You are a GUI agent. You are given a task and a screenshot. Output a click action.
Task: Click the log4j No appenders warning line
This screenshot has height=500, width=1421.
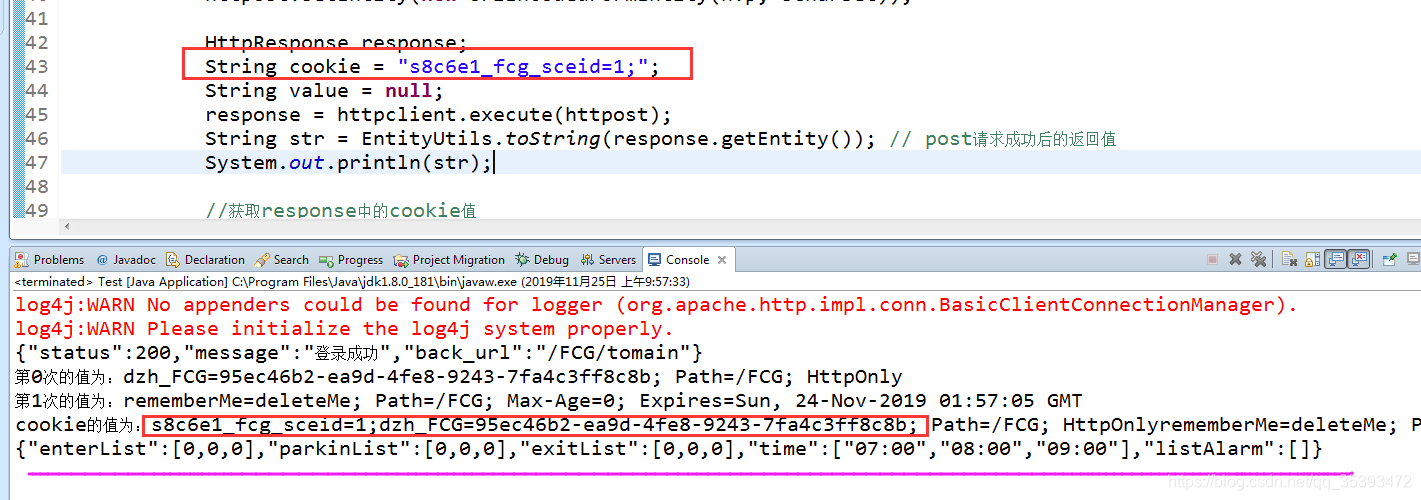656,305
